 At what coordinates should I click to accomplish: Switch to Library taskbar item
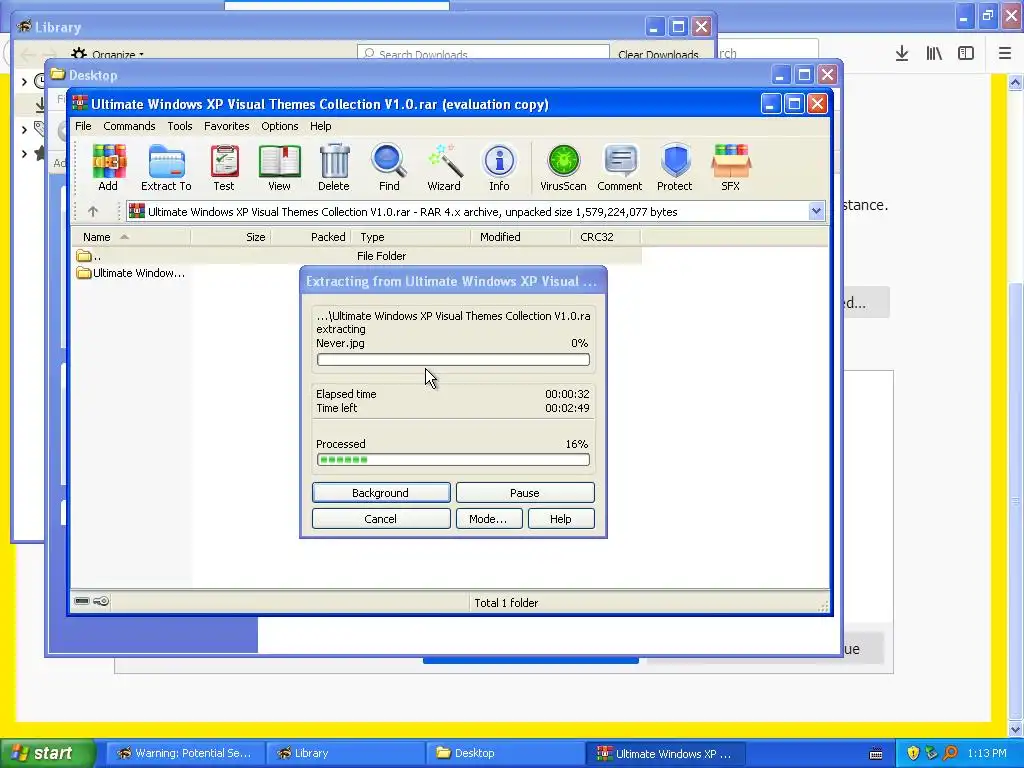pos(345,753)
